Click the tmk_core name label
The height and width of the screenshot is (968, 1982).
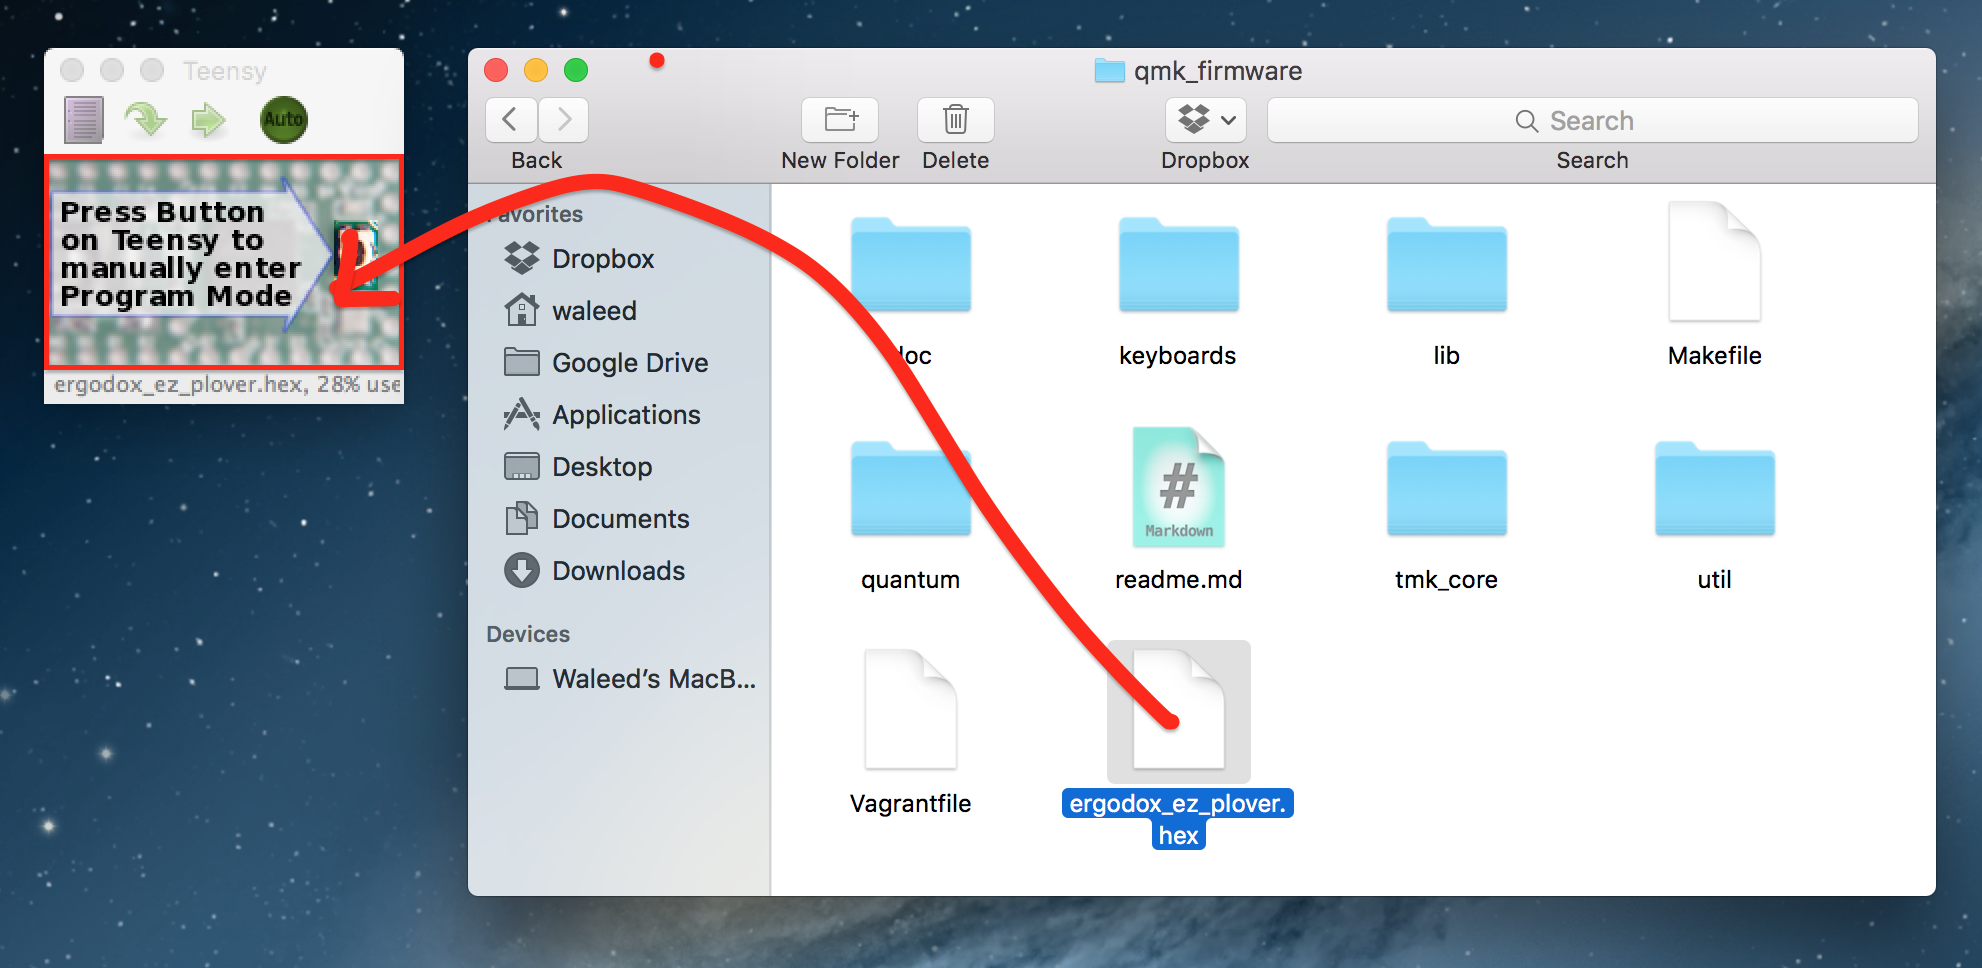click(x=1447, y=580)
